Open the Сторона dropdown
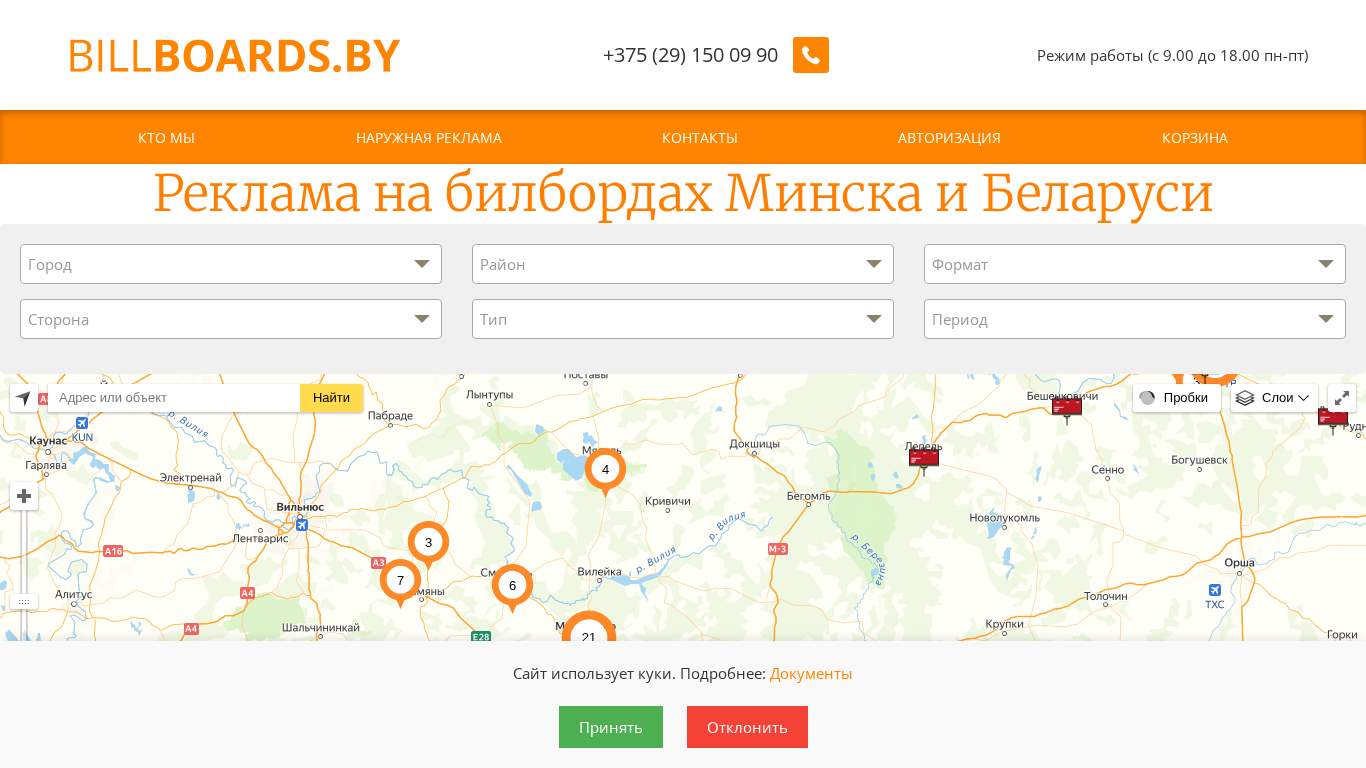Screen dimensions: 1366x768 click(231, 319)
